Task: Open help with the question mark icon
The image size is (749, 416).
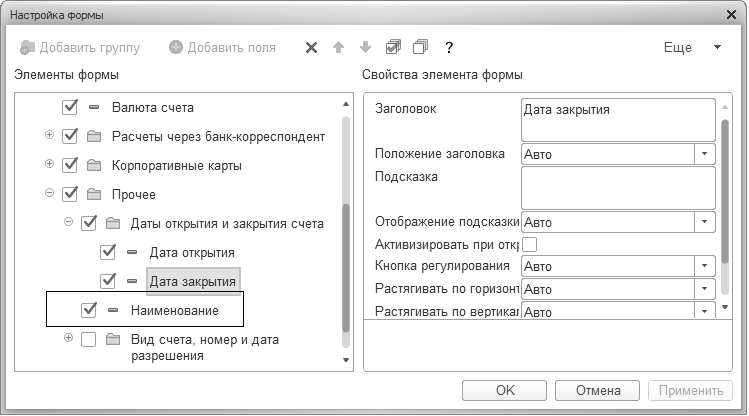Action: tap(450, 47)
